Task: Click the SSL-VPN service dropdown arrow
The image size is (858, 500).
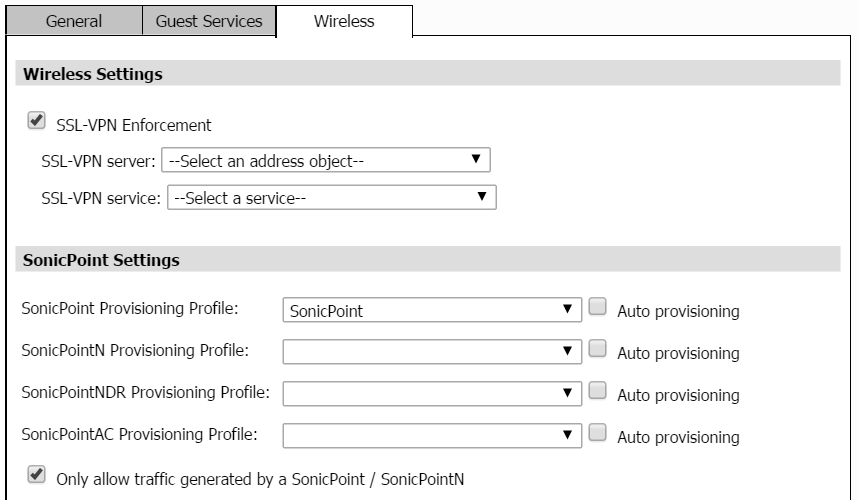Action: coord(482,196)
